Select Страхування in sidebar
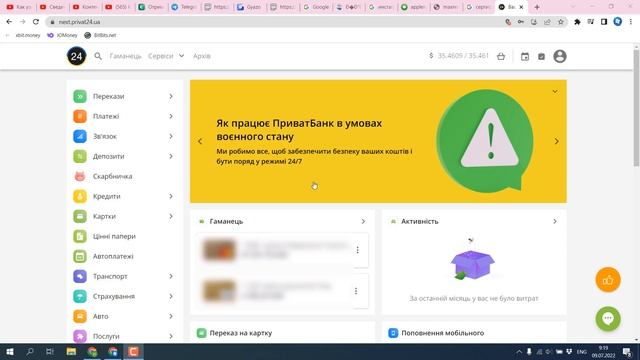This screenshot has height=360, width=640. [113, 296]
